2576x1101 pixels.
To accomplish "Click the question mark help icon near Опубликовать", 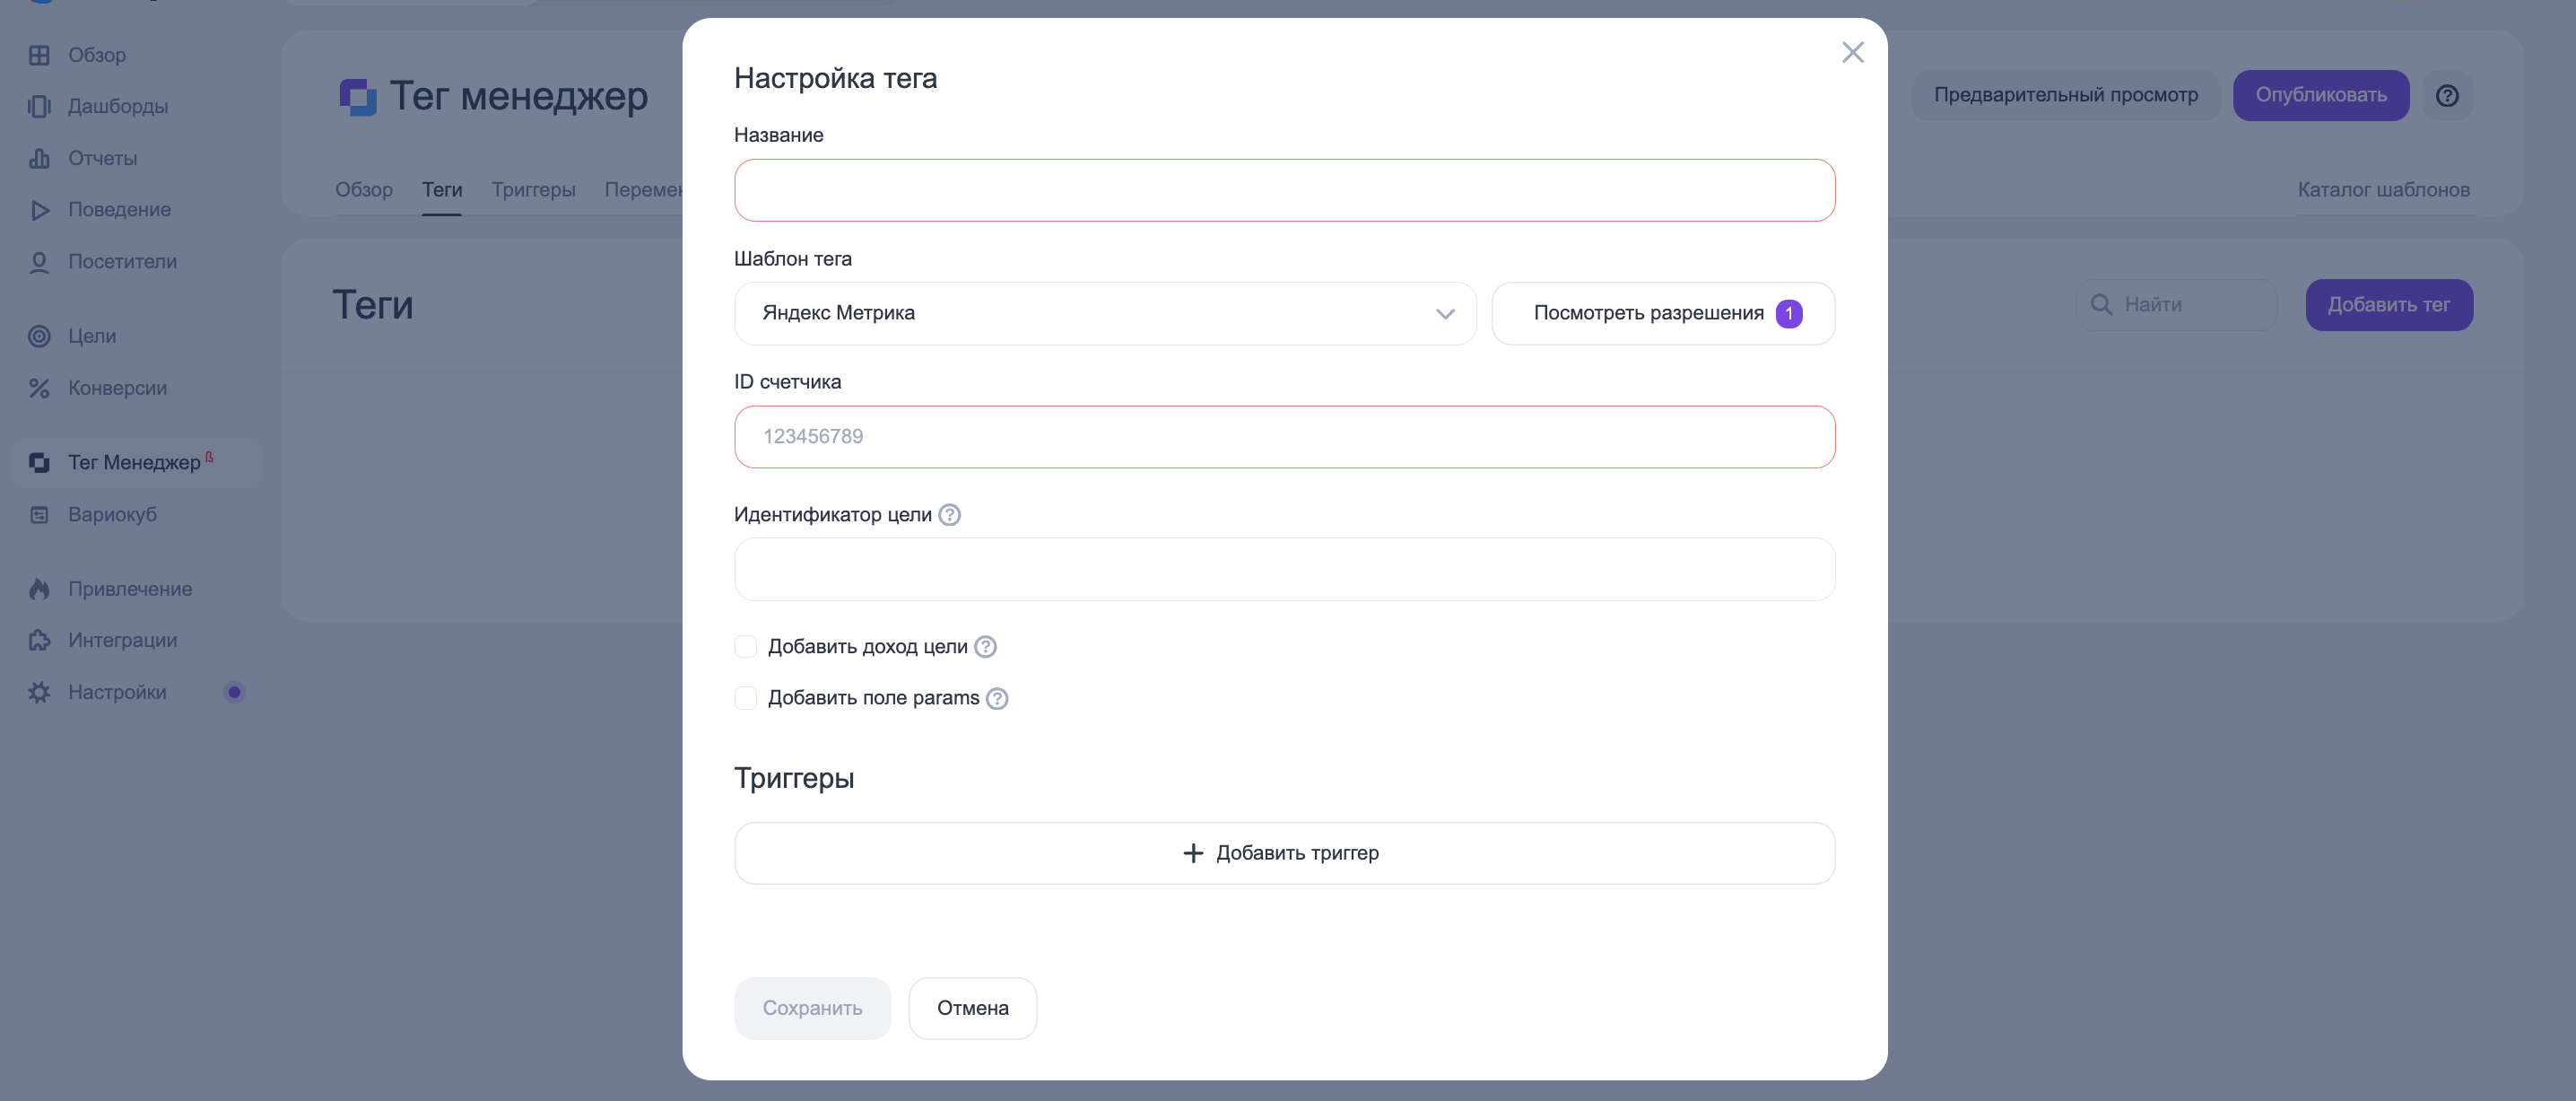I will click(2446, 96).
